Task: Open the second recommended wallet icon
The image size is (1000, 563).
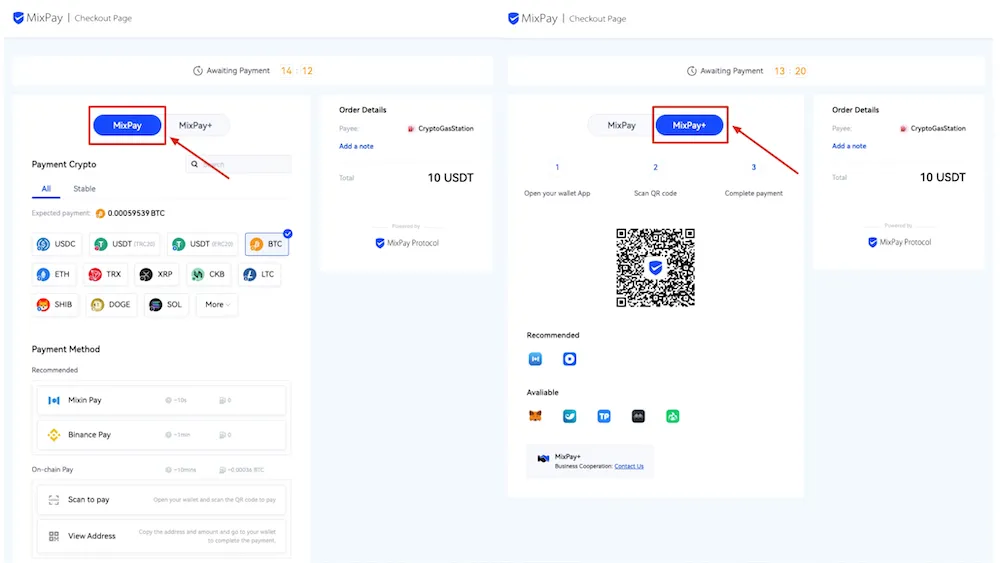Action: coord(570,359)
